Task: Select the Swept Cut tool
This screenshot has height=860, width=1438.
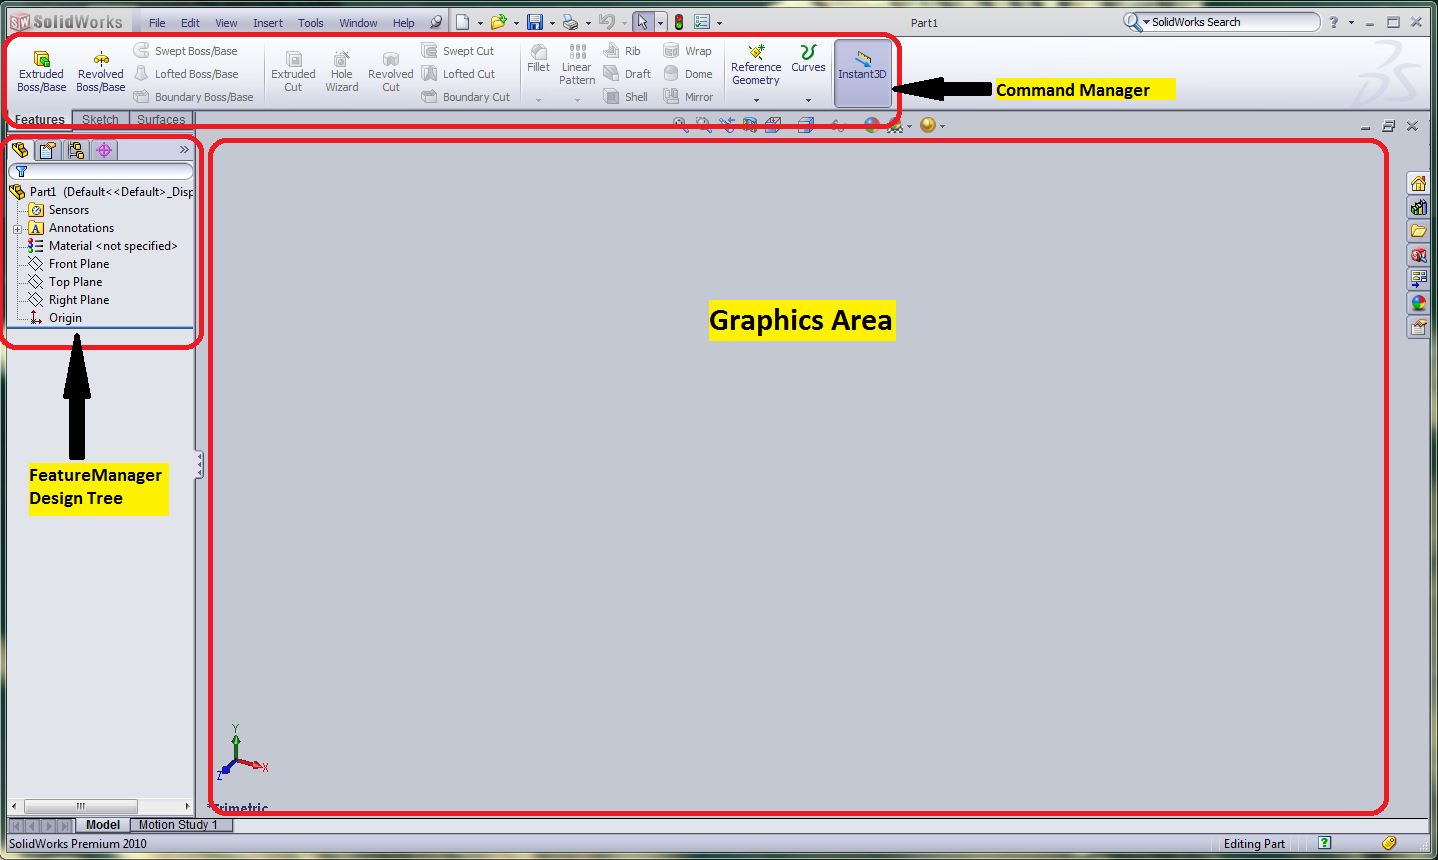Action: coord(458,50)
